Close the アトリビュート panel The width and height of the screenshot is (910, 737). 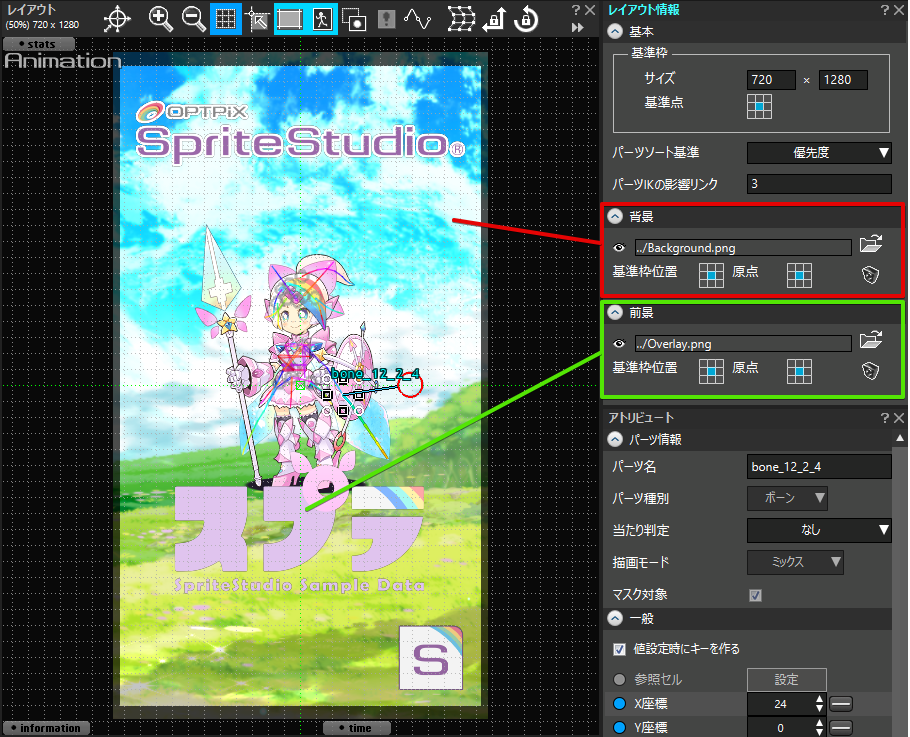(899, 418)
